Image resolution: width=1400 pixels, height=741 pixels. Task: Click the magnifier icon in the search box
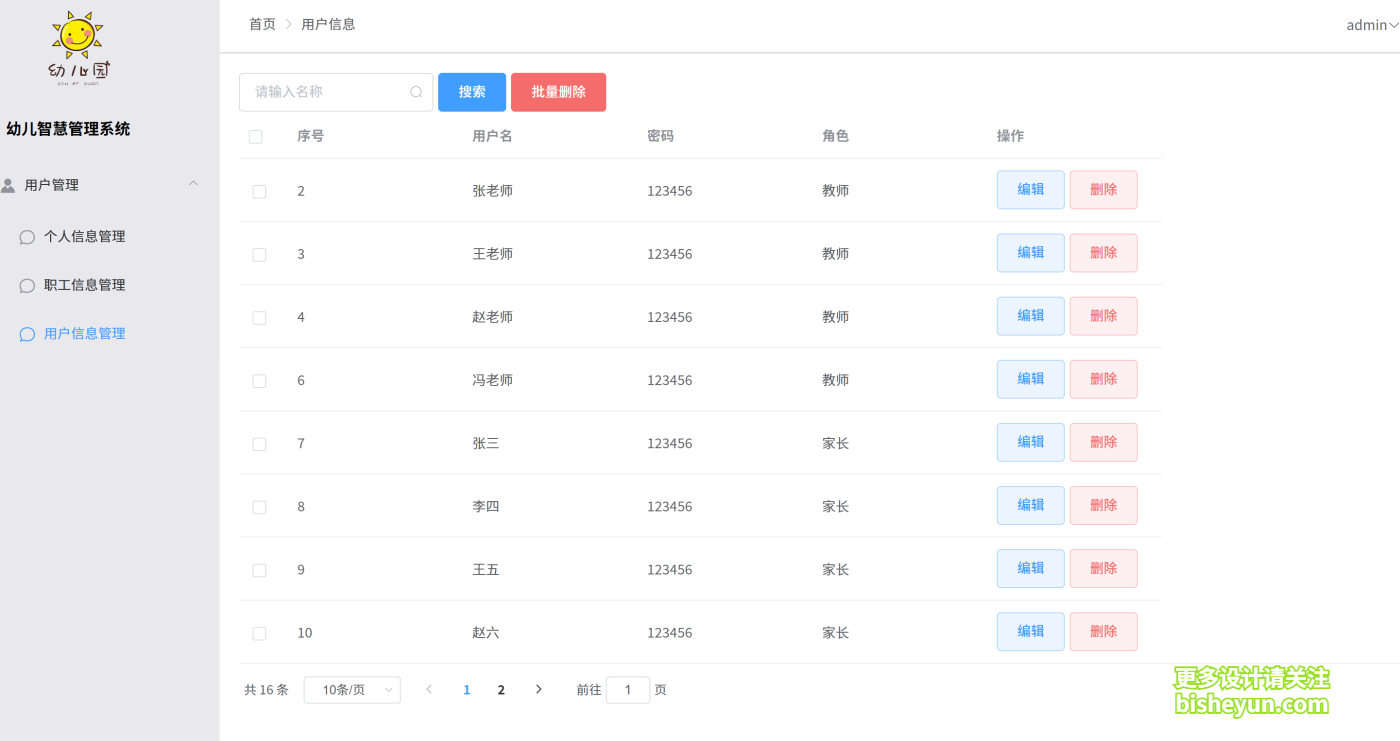[x=416, y=92]
